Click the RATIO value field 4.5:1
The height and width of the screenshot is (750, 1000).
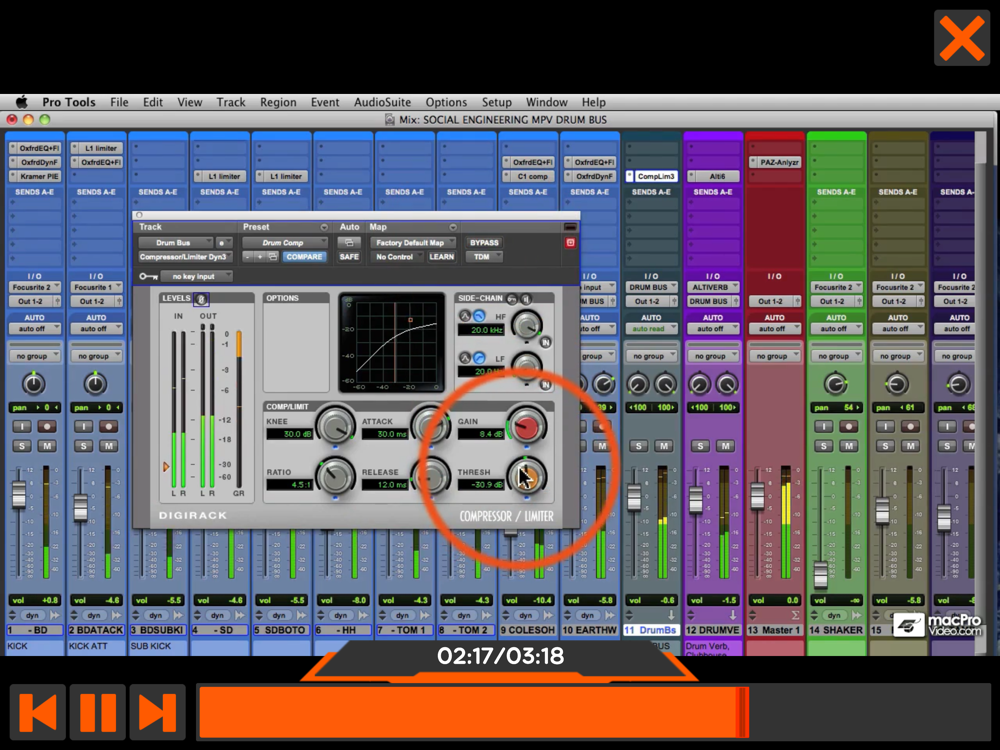click(289, 485)
